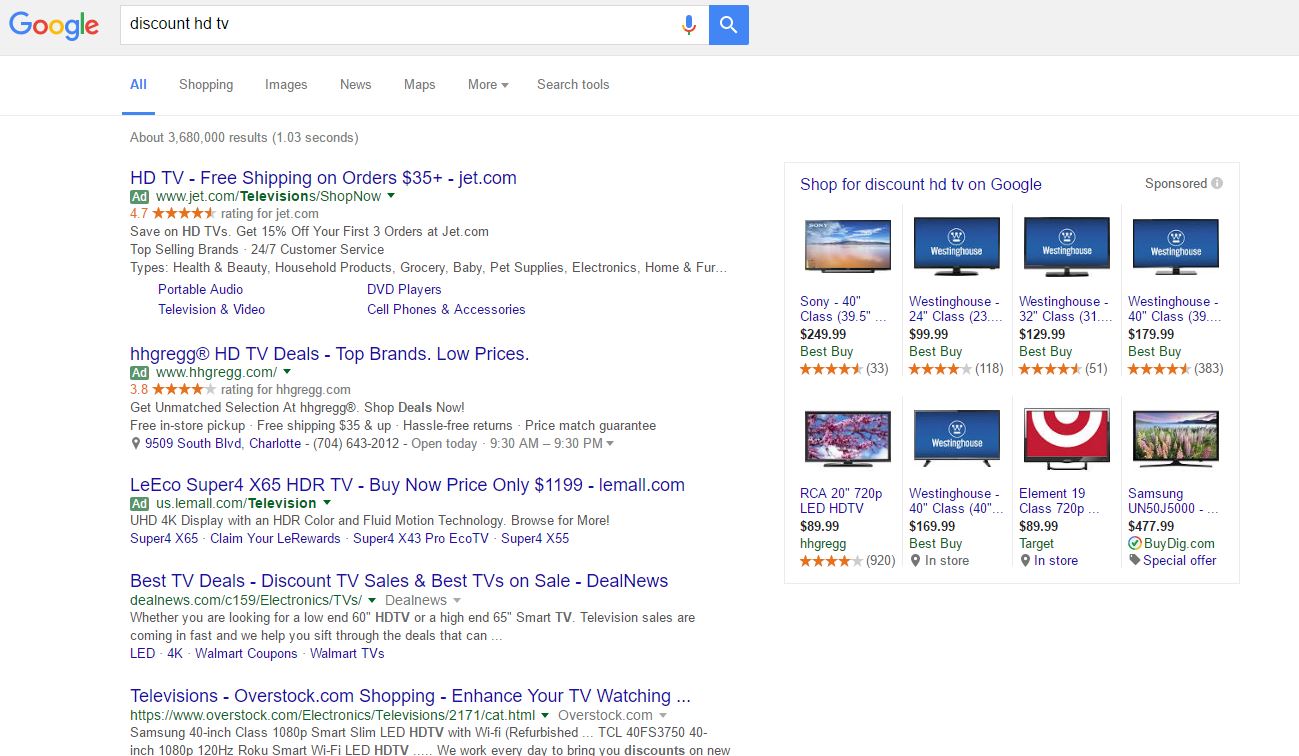Viewport: 1299px width, 756px height.
Task: Open HD TV Free Shipping jet.com ad
Action: coord(323,178)
